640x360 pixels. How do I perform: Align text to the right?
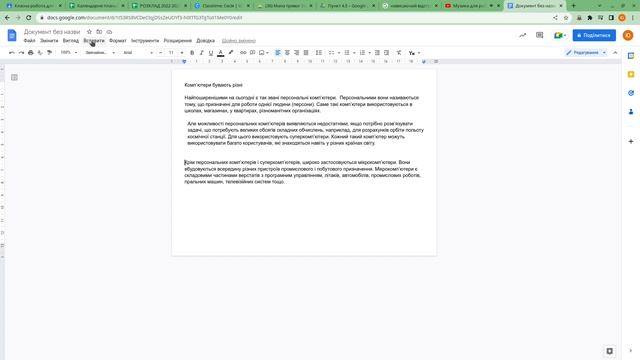pyautogui.click(x=297, y=53)
